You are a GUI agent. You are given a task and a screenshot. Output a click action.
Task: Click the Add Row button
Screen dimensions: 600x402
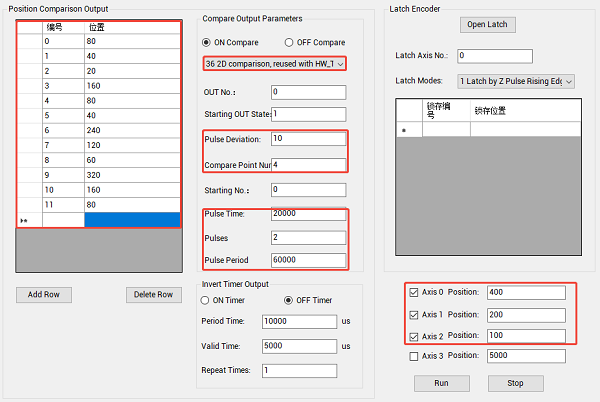click(x=43, y=295)
